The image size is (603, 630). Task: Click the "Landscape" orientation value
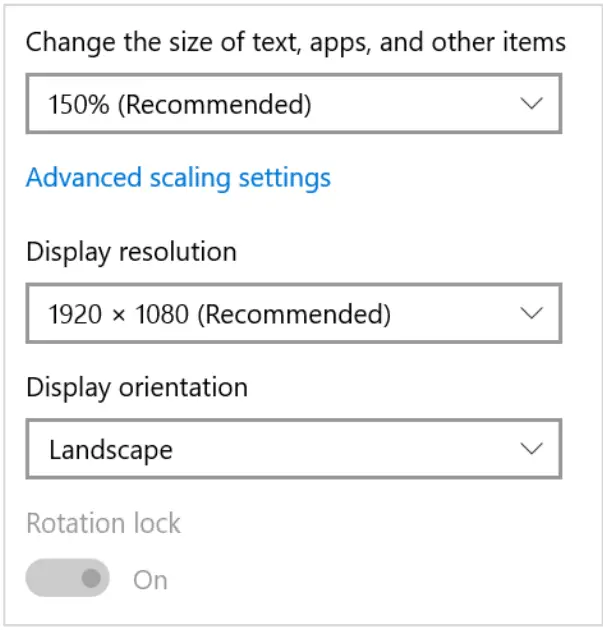point(111,450)
